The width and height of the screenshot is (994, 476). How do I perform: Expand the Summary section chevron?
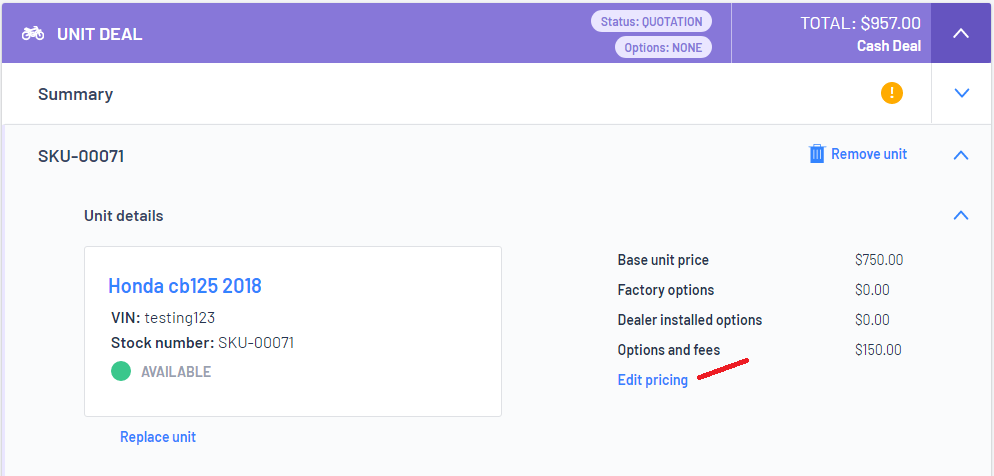pos(962,93)
